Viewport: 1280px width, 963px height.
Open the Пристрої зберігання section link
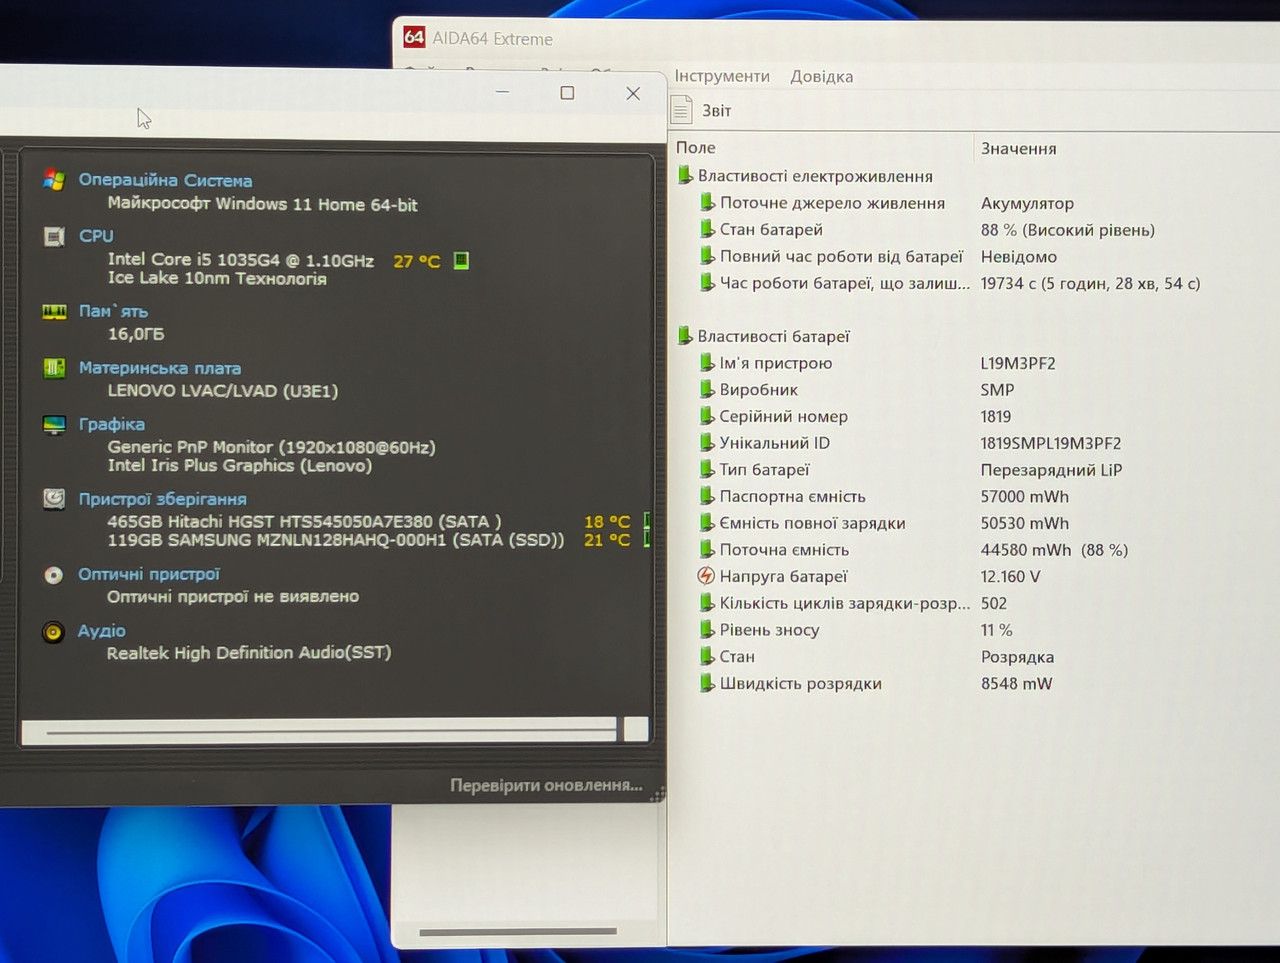click(163, 499)
